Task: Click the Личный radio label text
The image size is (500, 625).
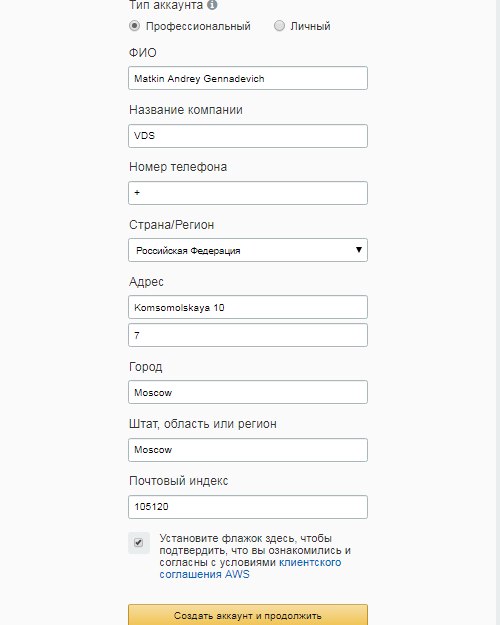Action: click(310, 26)
